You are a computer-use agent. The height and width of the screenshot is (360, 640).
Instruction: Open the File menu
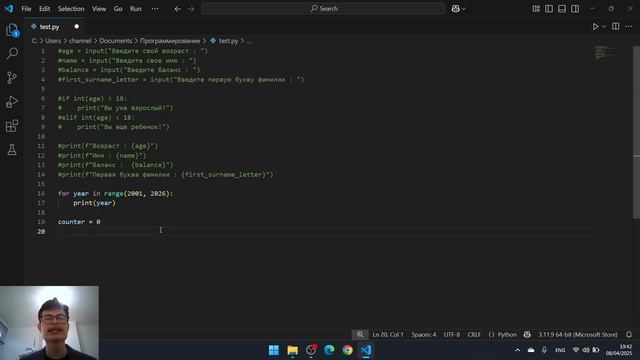click(x=26, y=9)
